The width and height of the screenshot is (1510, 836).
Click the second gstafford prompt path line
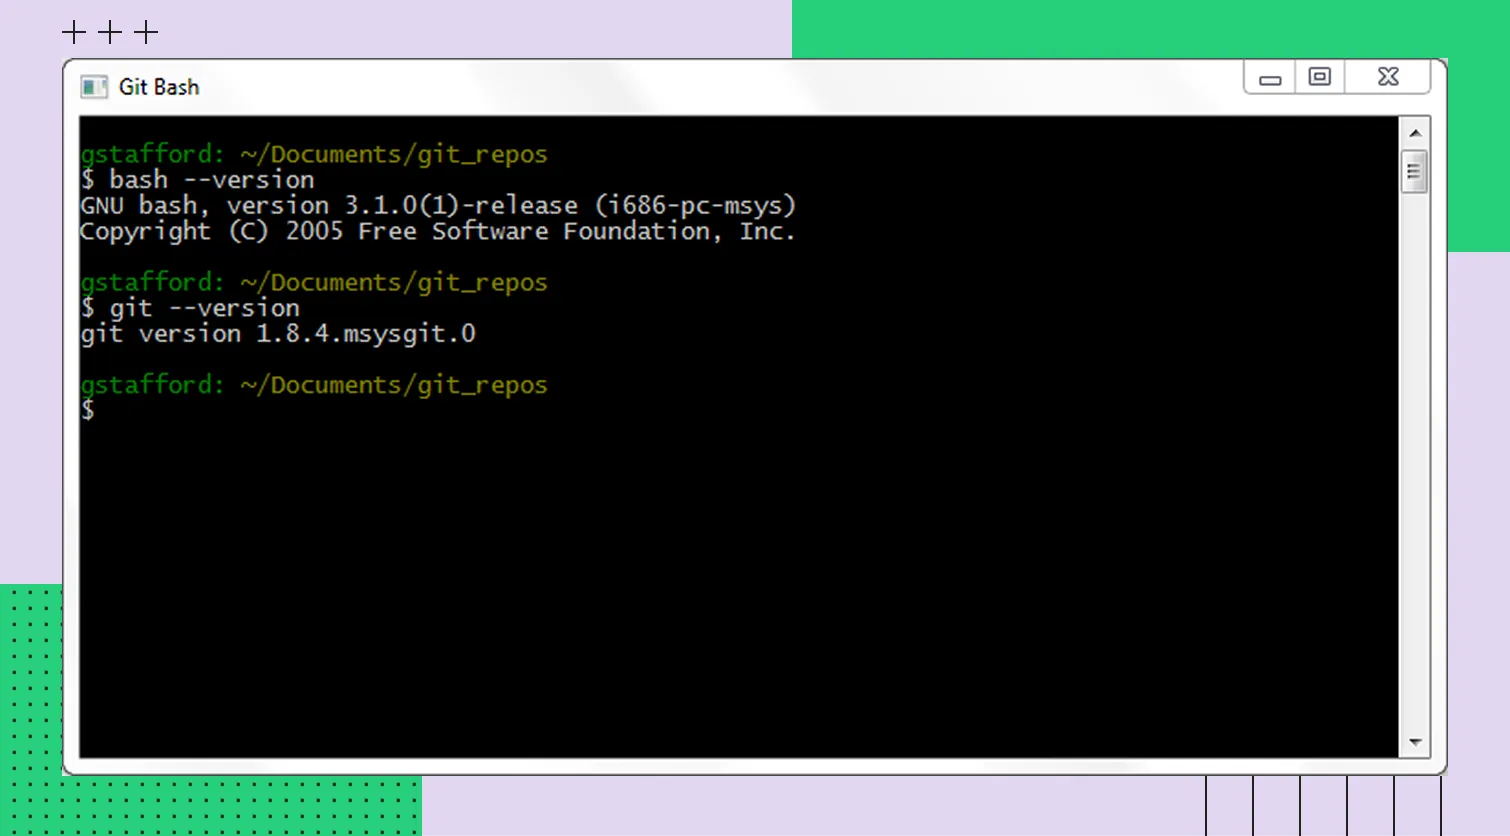[313, 282]
